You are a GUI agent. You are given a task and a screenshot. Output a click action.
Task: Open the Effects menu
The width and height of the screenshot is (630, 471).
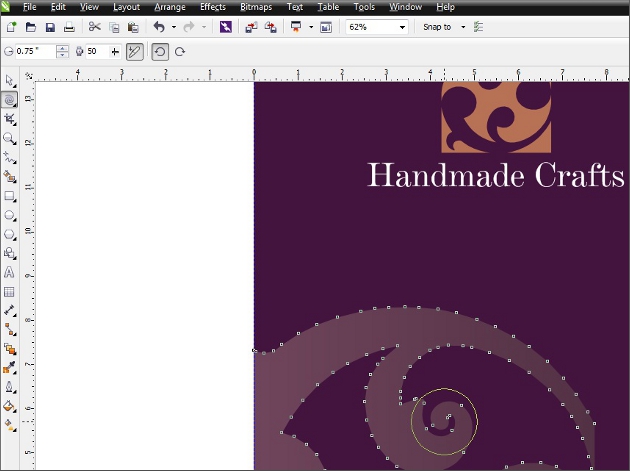[213, 7]
